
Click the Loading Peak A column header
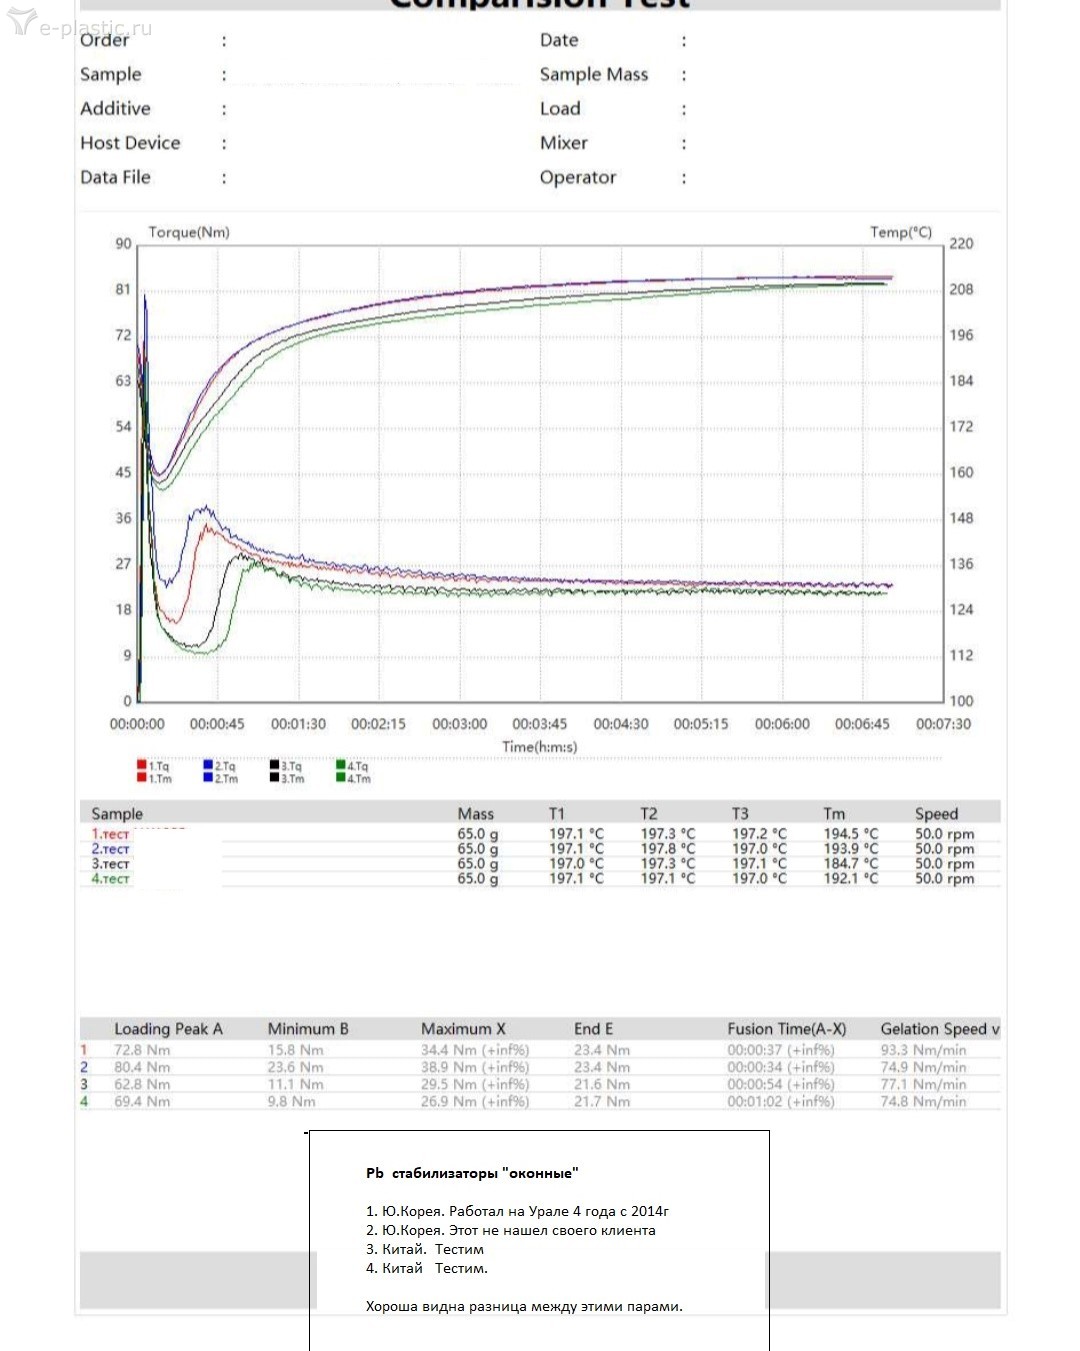tap(168, 1029)
